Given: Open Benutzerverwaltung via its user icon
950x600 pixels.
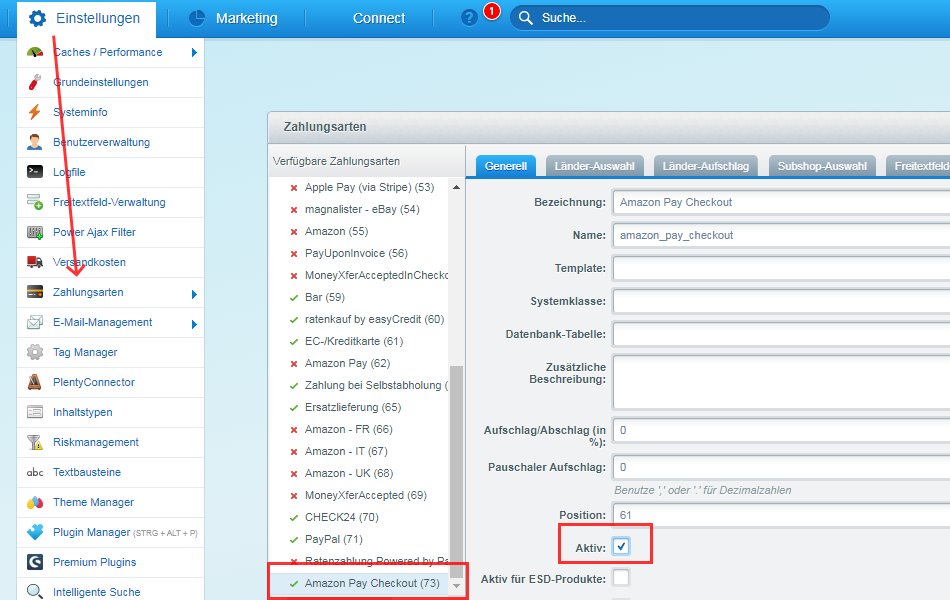Looking at the screenshot, I should click(x=35, y=142).
